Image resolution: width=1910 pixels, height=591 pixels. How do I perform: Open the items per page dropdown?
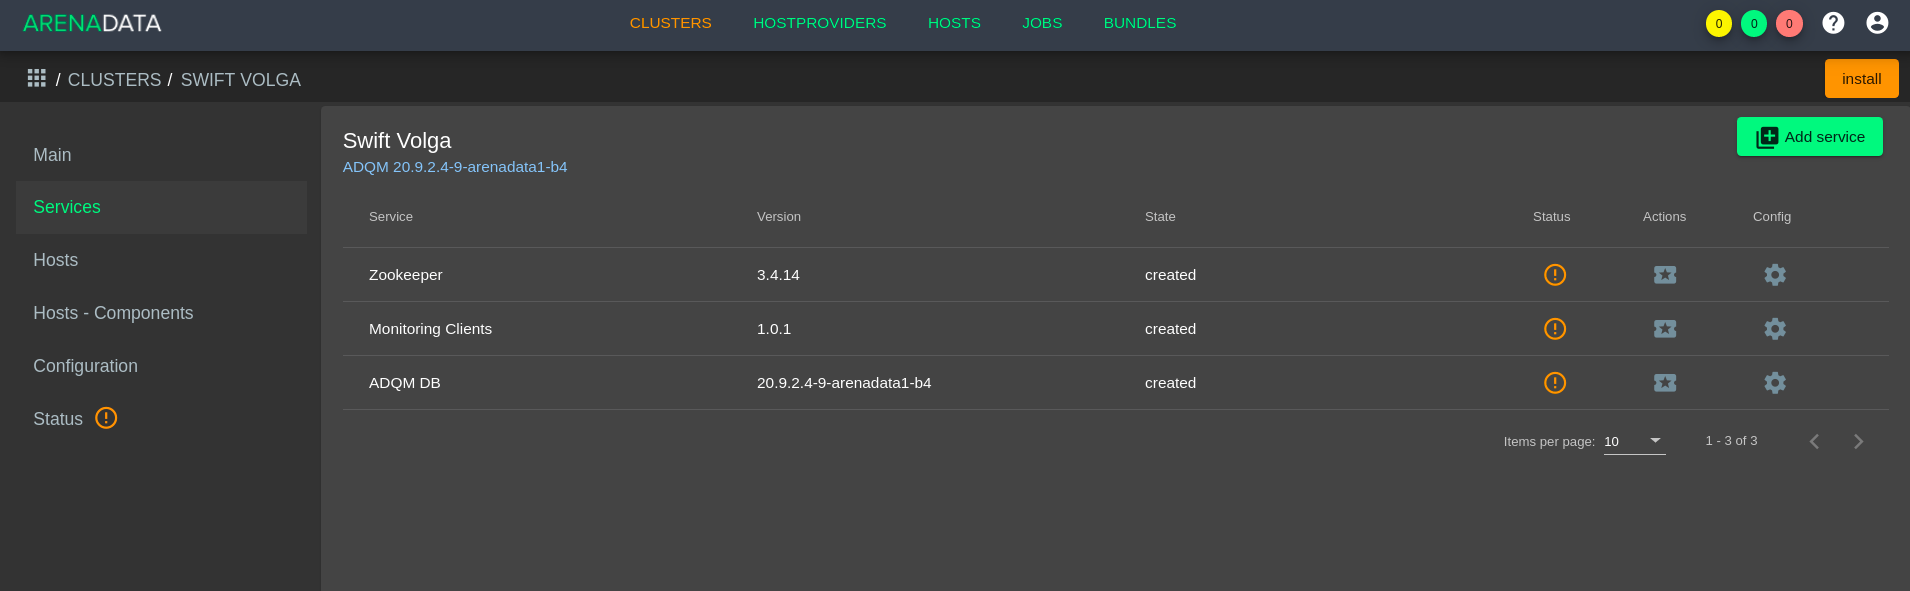[1635, 441]
